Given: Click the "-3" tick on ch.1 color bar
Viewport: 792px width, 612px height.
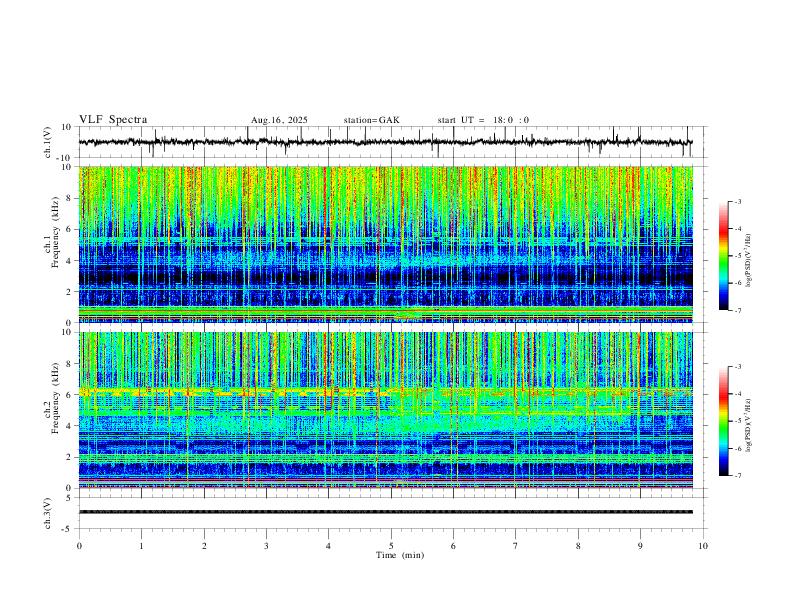Looking at the screenshot, I should pos(738,201).
